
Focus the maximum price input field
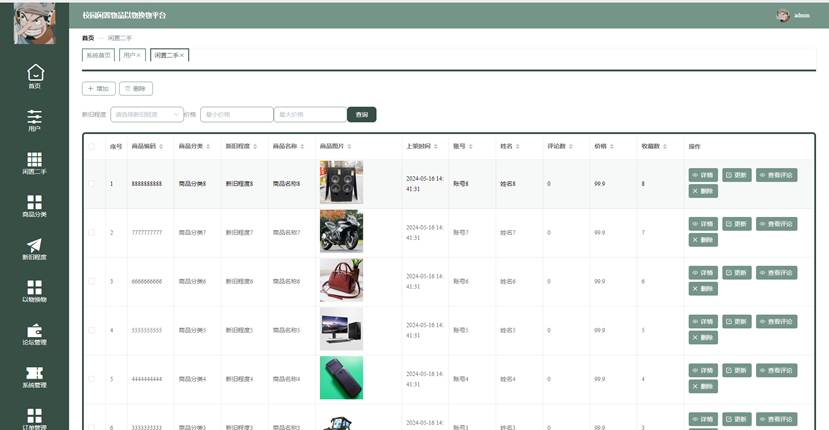(x=310, y=114)
